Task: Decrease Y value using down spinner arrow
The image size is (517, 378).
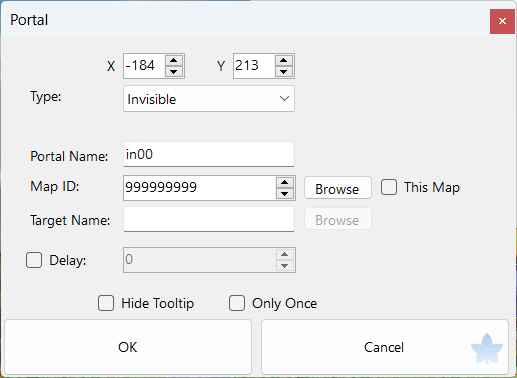Action: click(284, 72)
